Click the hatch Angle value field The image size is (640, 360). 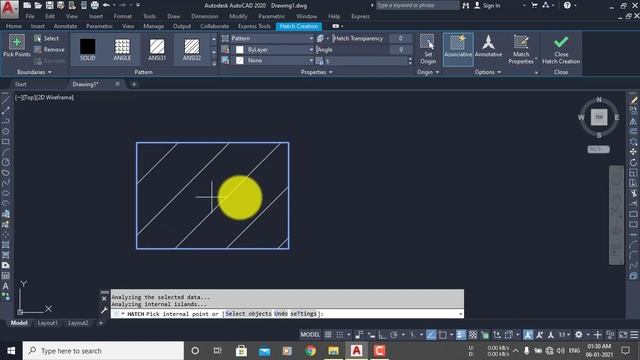point(400,50)
